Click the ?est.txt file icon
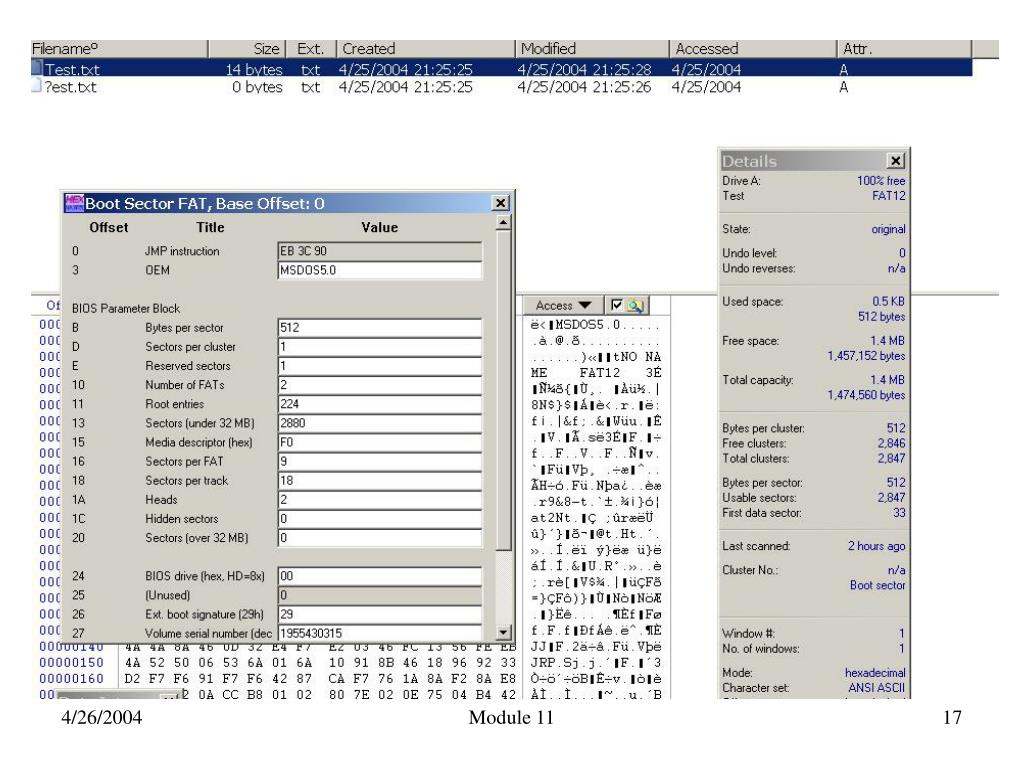This screenshot has width=1024, height=768. [x=37, y=86]
